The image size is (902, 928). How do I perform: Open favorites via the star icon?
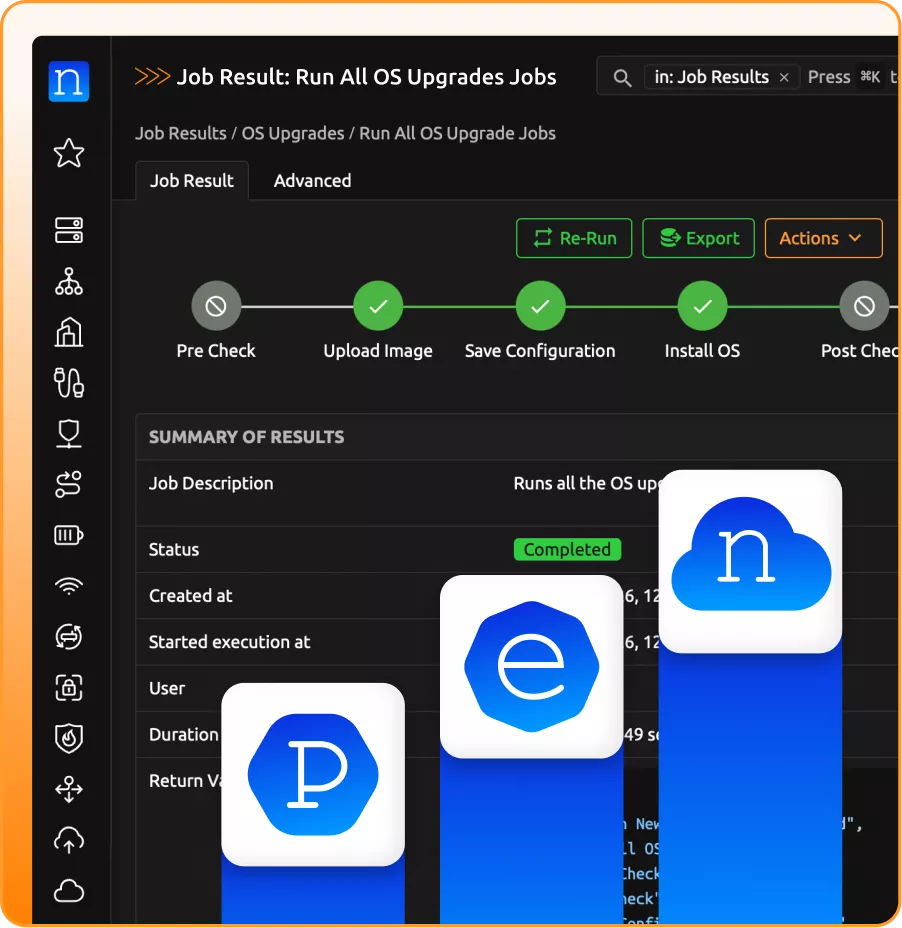[69, 153]
